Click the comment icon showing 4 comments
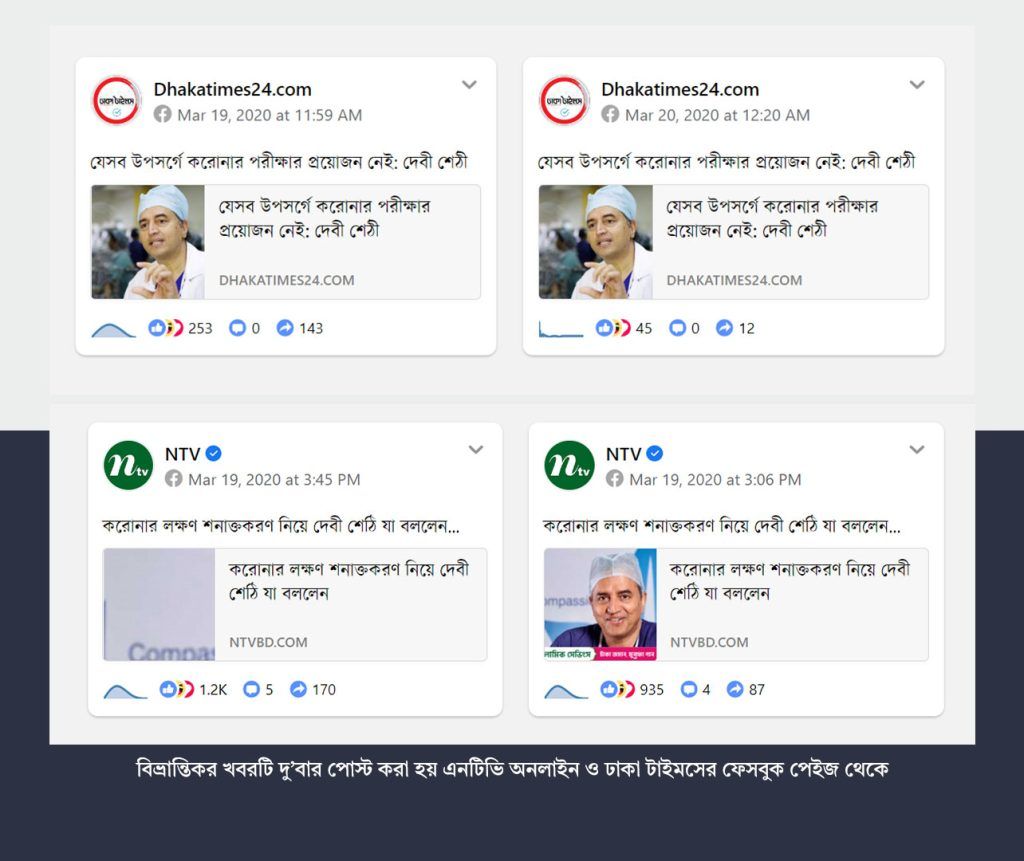The image size is (1024, 861). pos(688,689)
